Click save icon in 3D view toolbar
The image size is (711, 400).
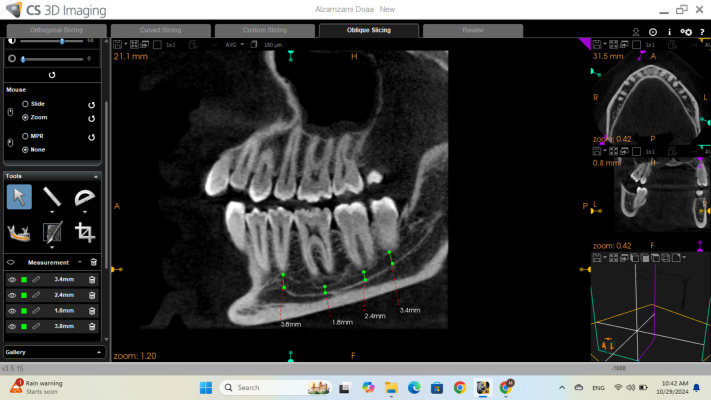pos(597,258)
